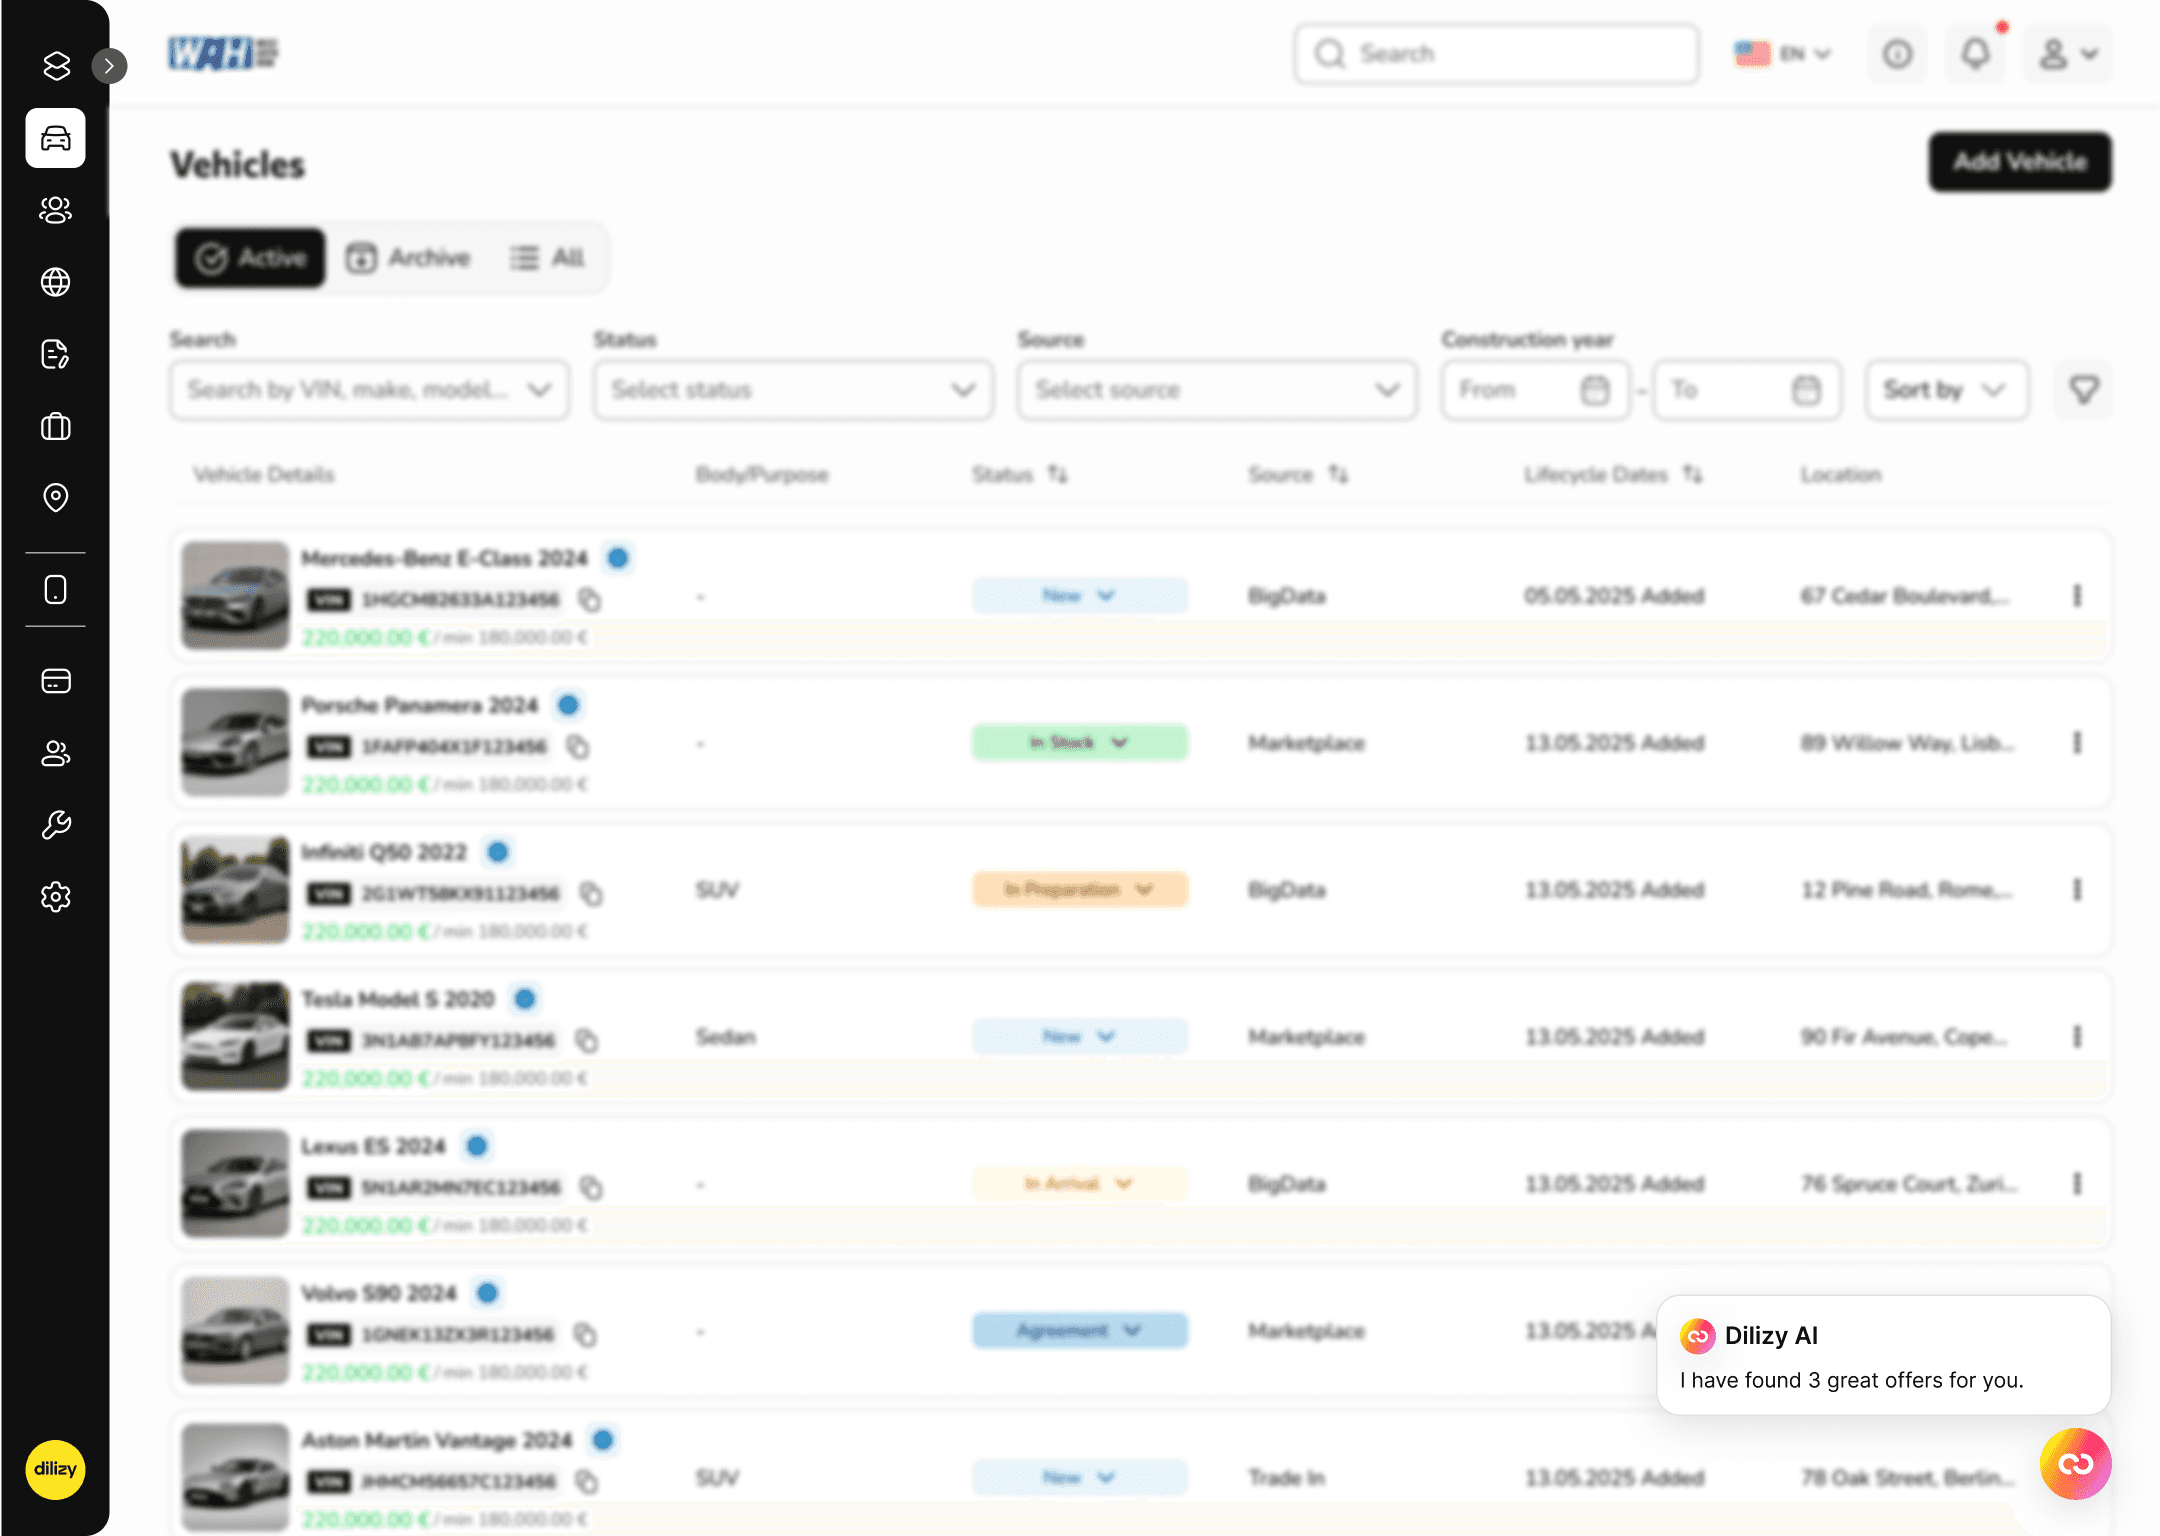Click the globe icon in sidebar

[55, 282]
